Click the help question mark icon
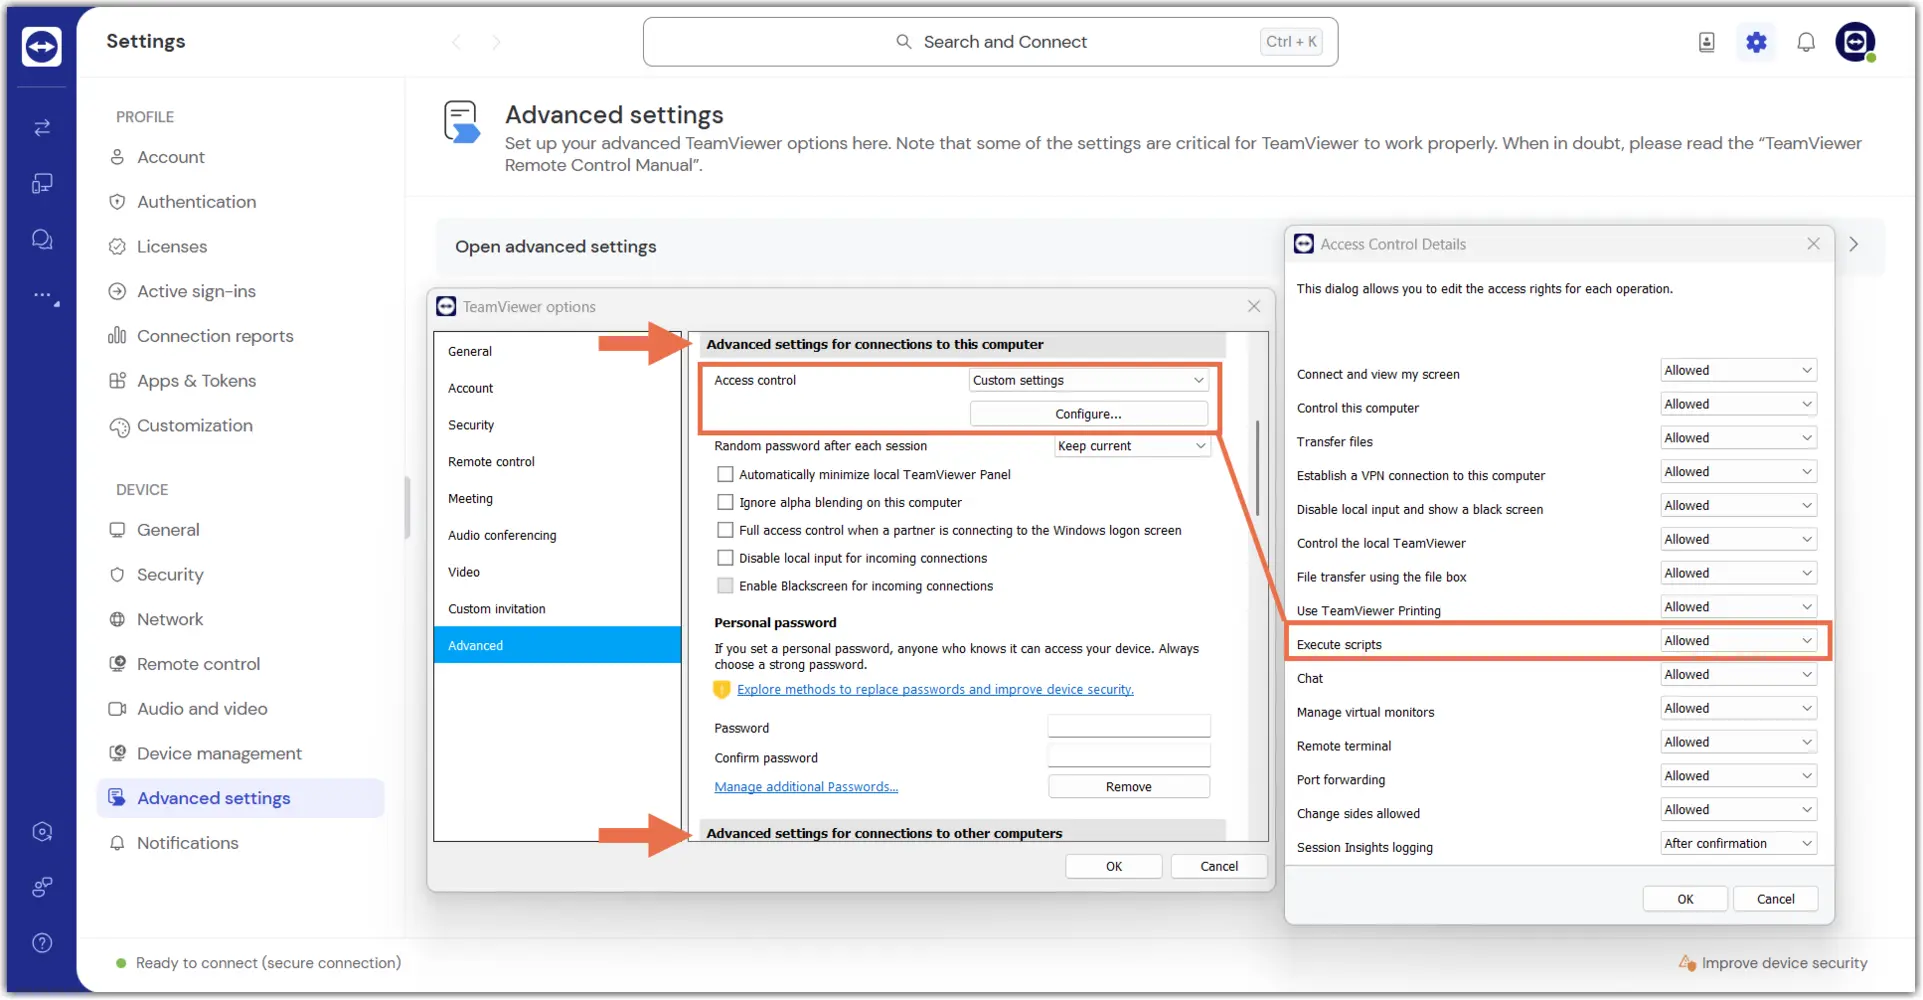 [42, 943]
